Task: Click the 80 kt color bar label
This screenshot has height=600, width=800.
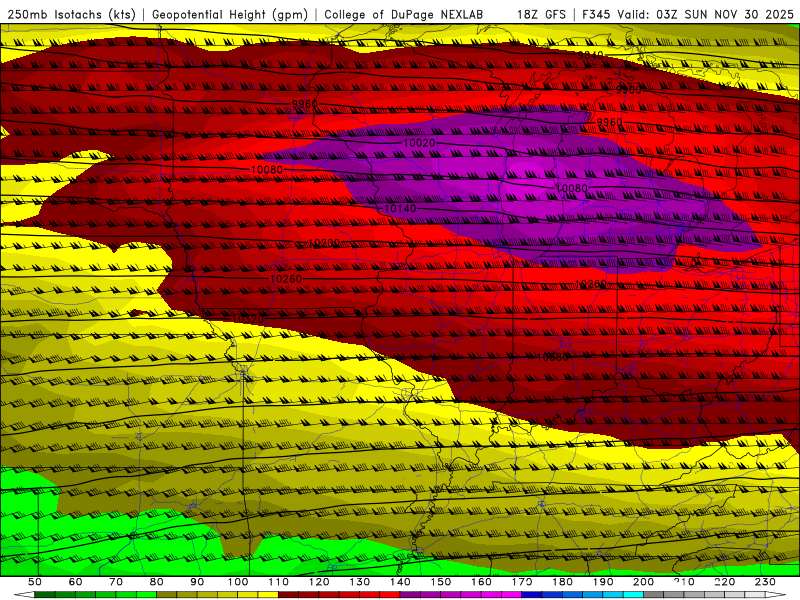Action: (x=157, y=582)
